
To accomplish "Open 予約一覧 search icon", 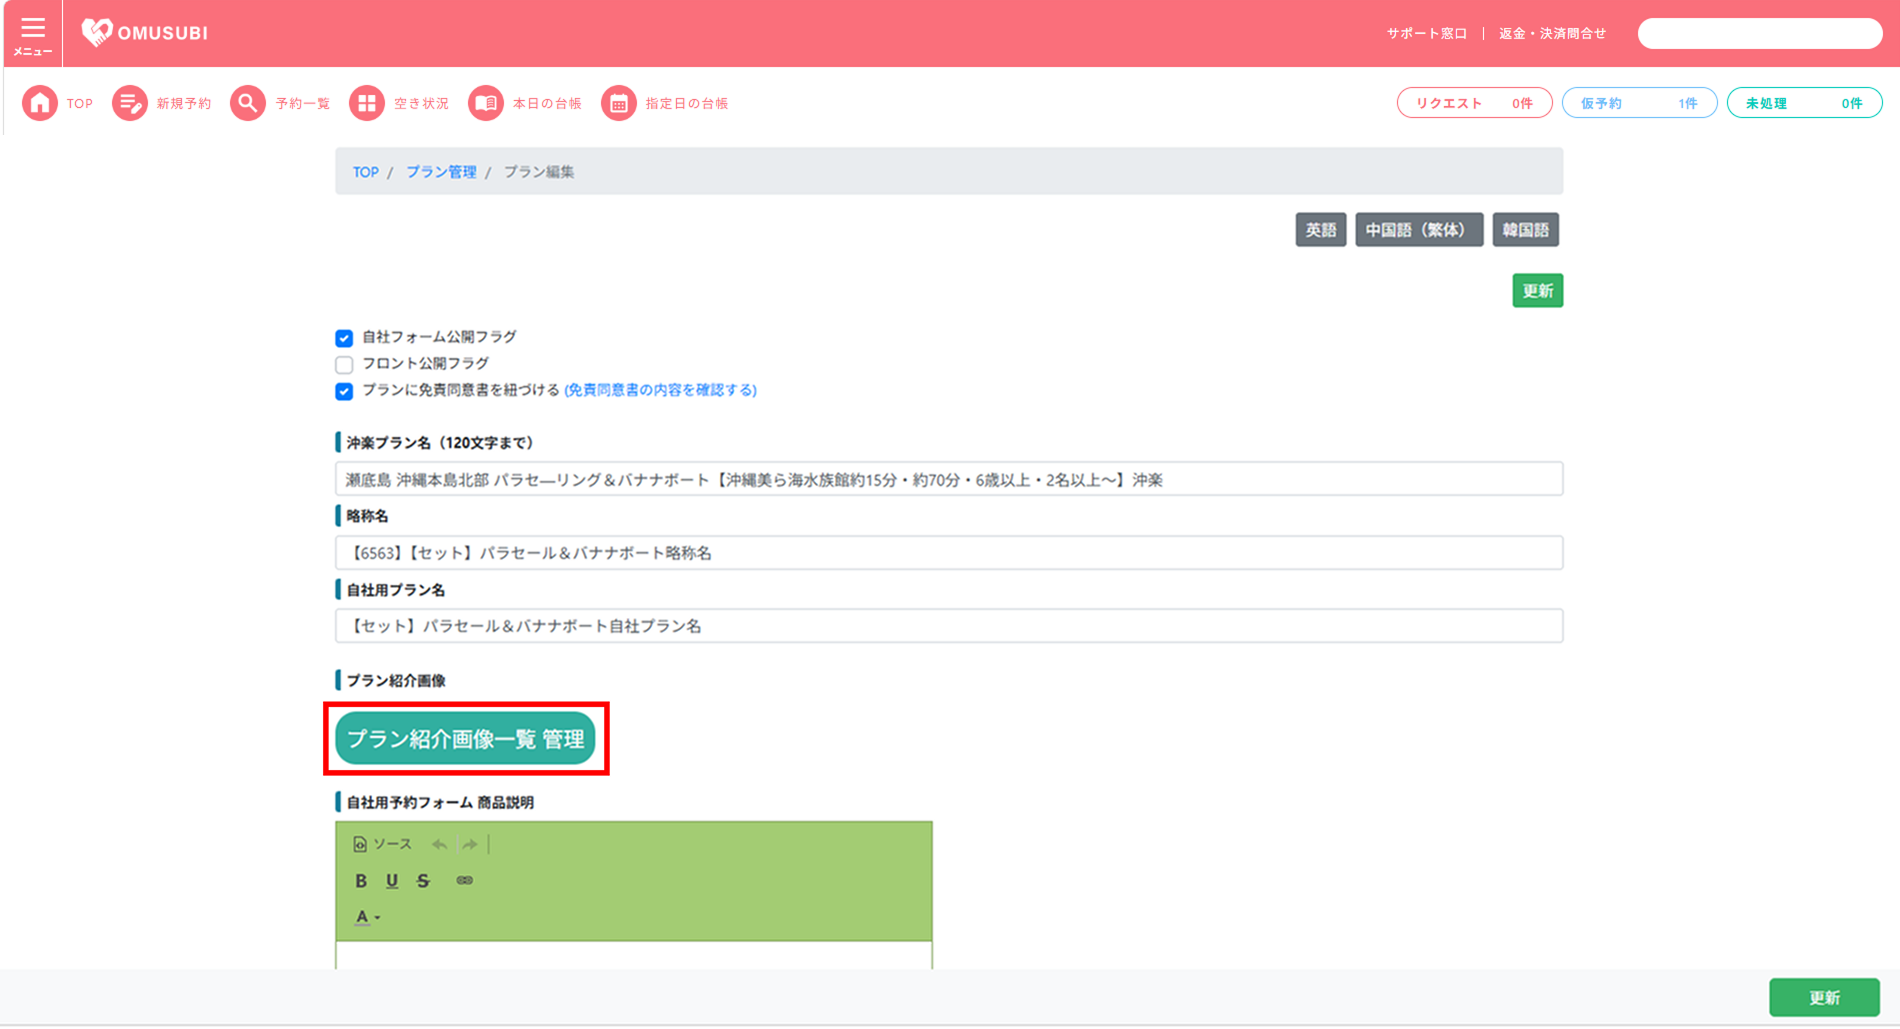I will (x=247, y=103).
